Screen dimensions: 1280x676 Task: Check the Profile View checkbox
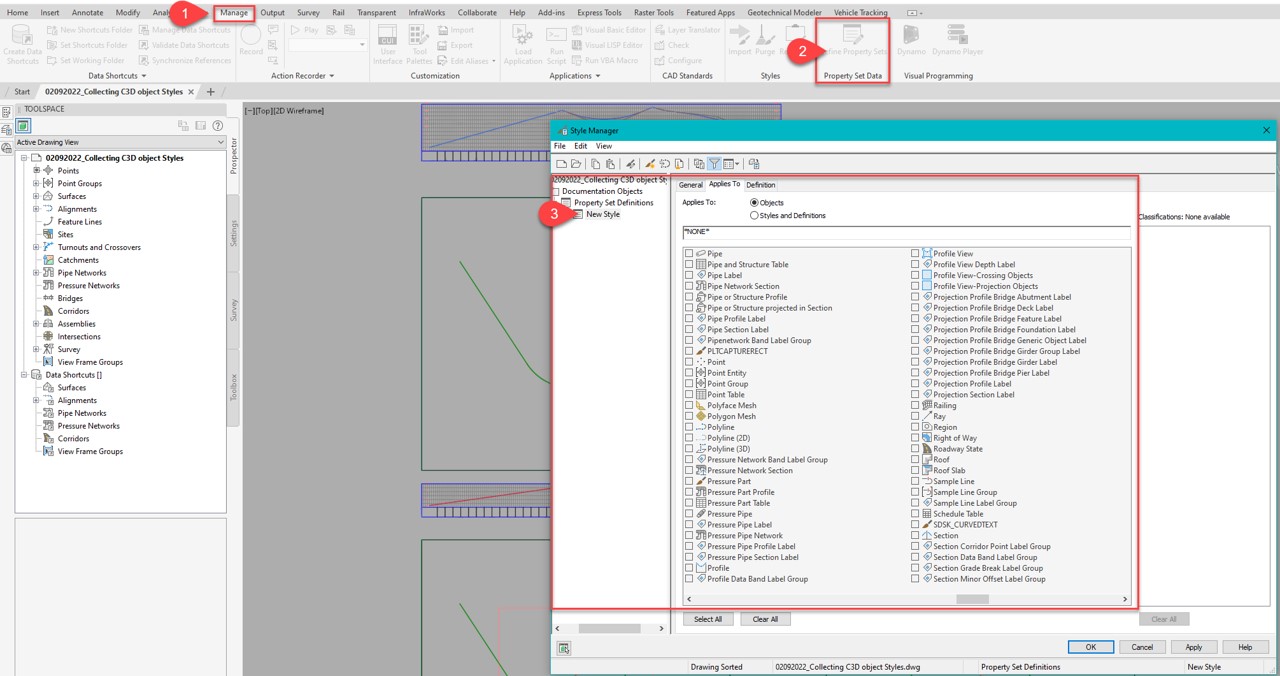coord(915,254)
